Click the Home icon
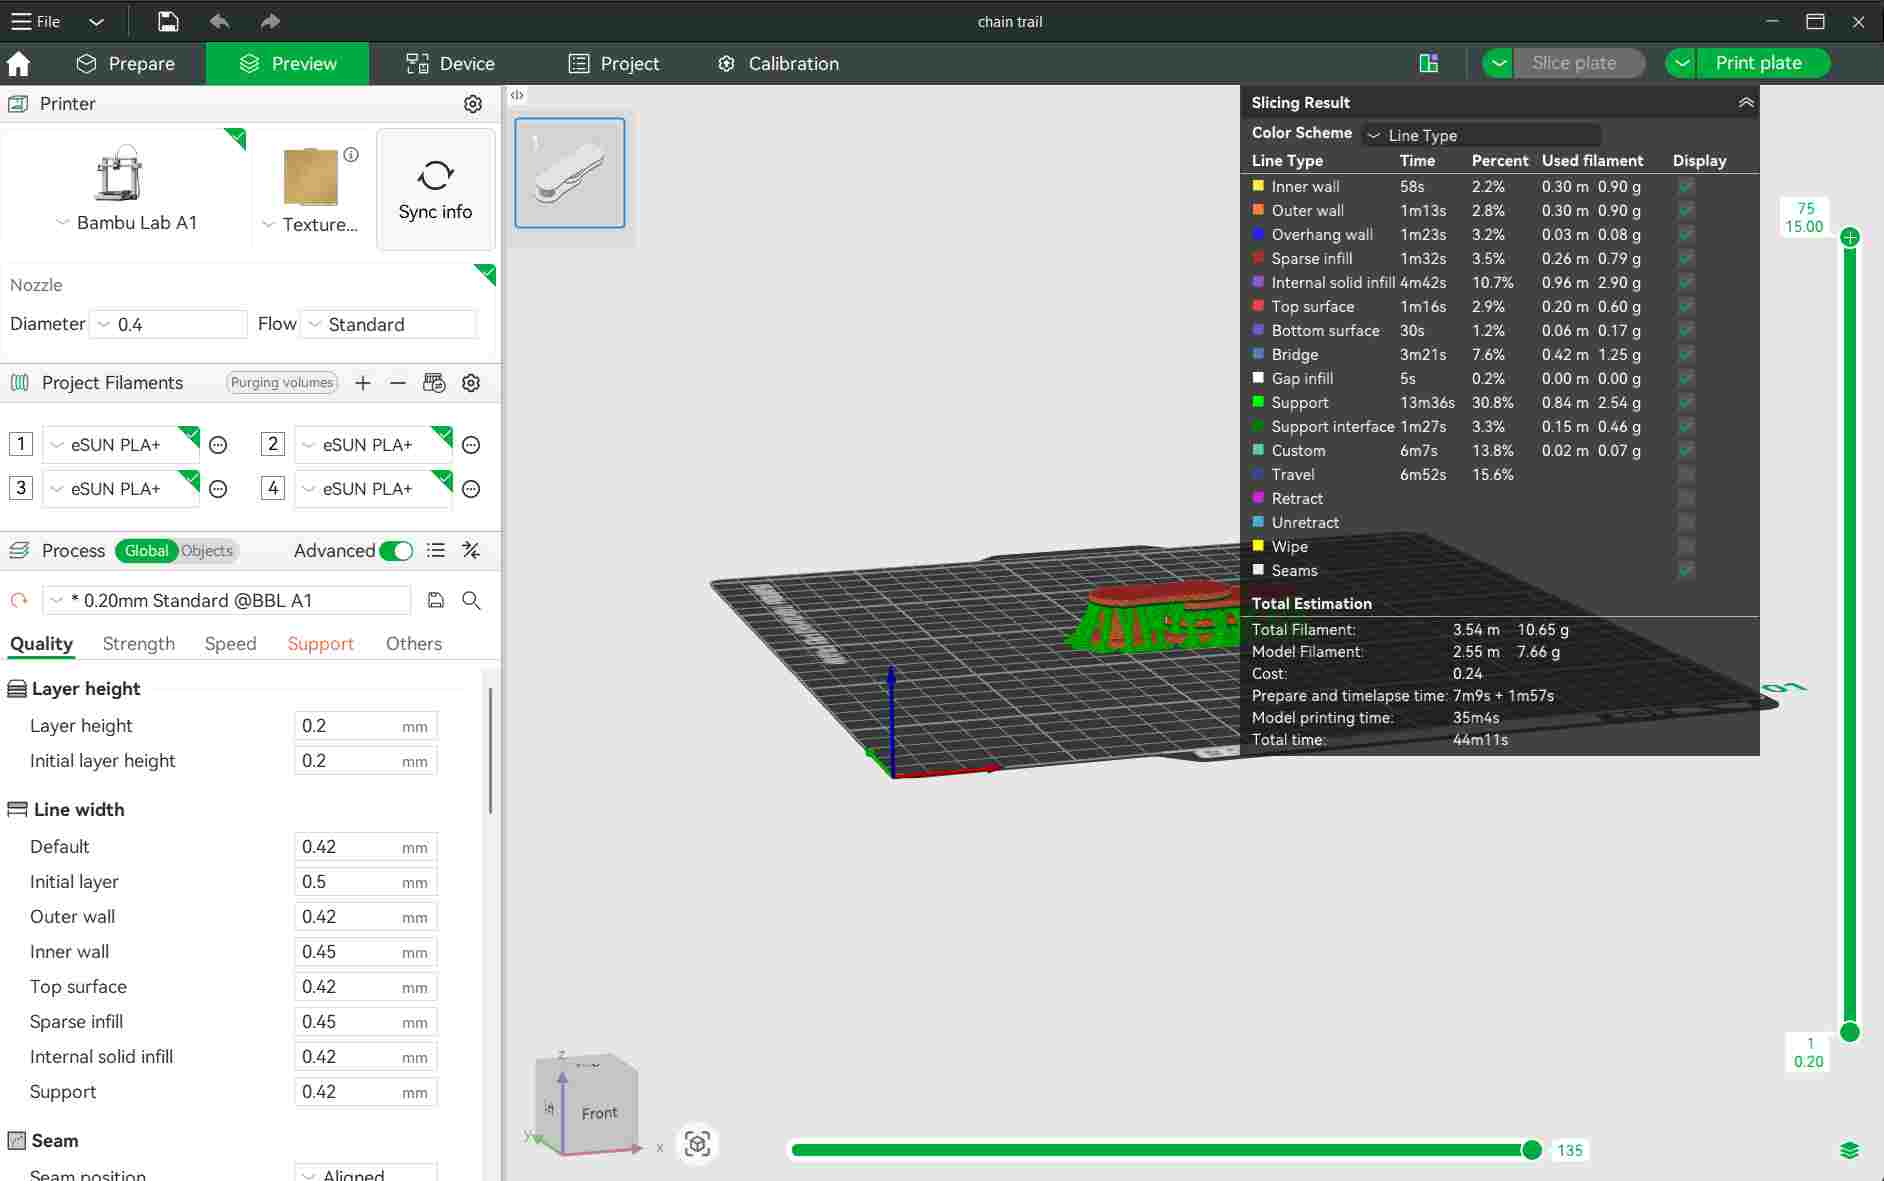 (18, 64)
